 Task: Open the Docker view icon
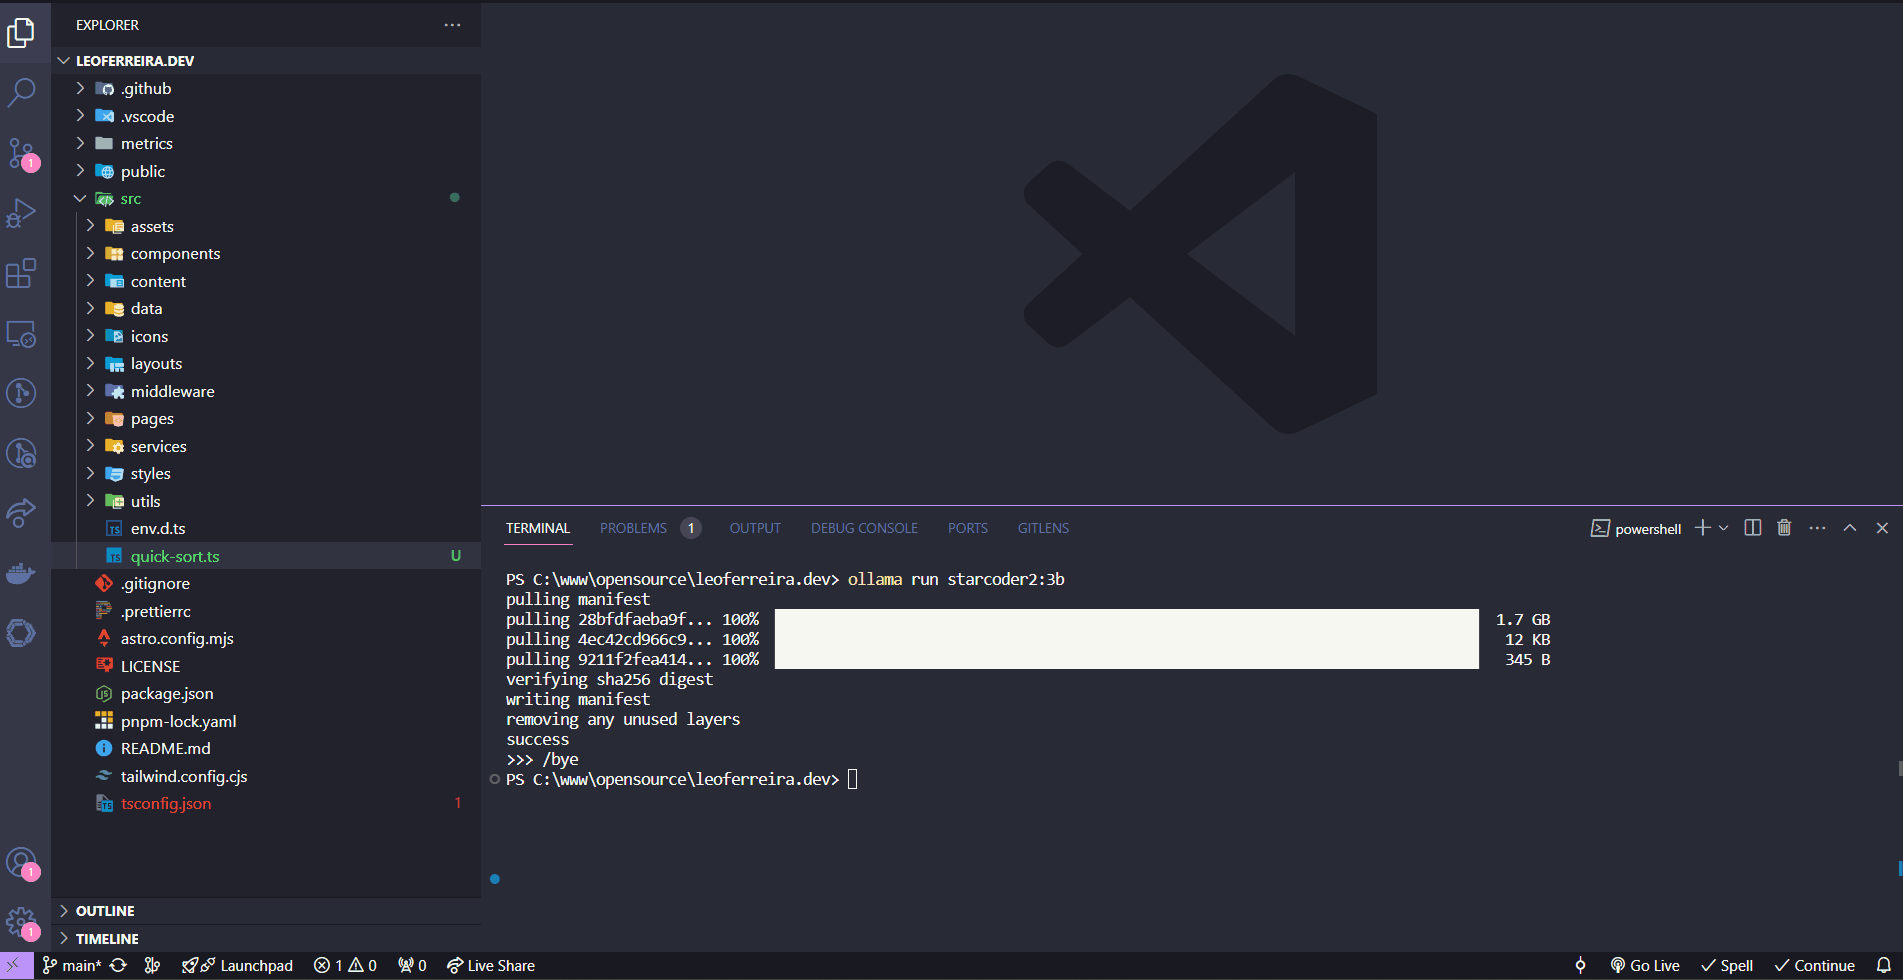coord(21,573)
